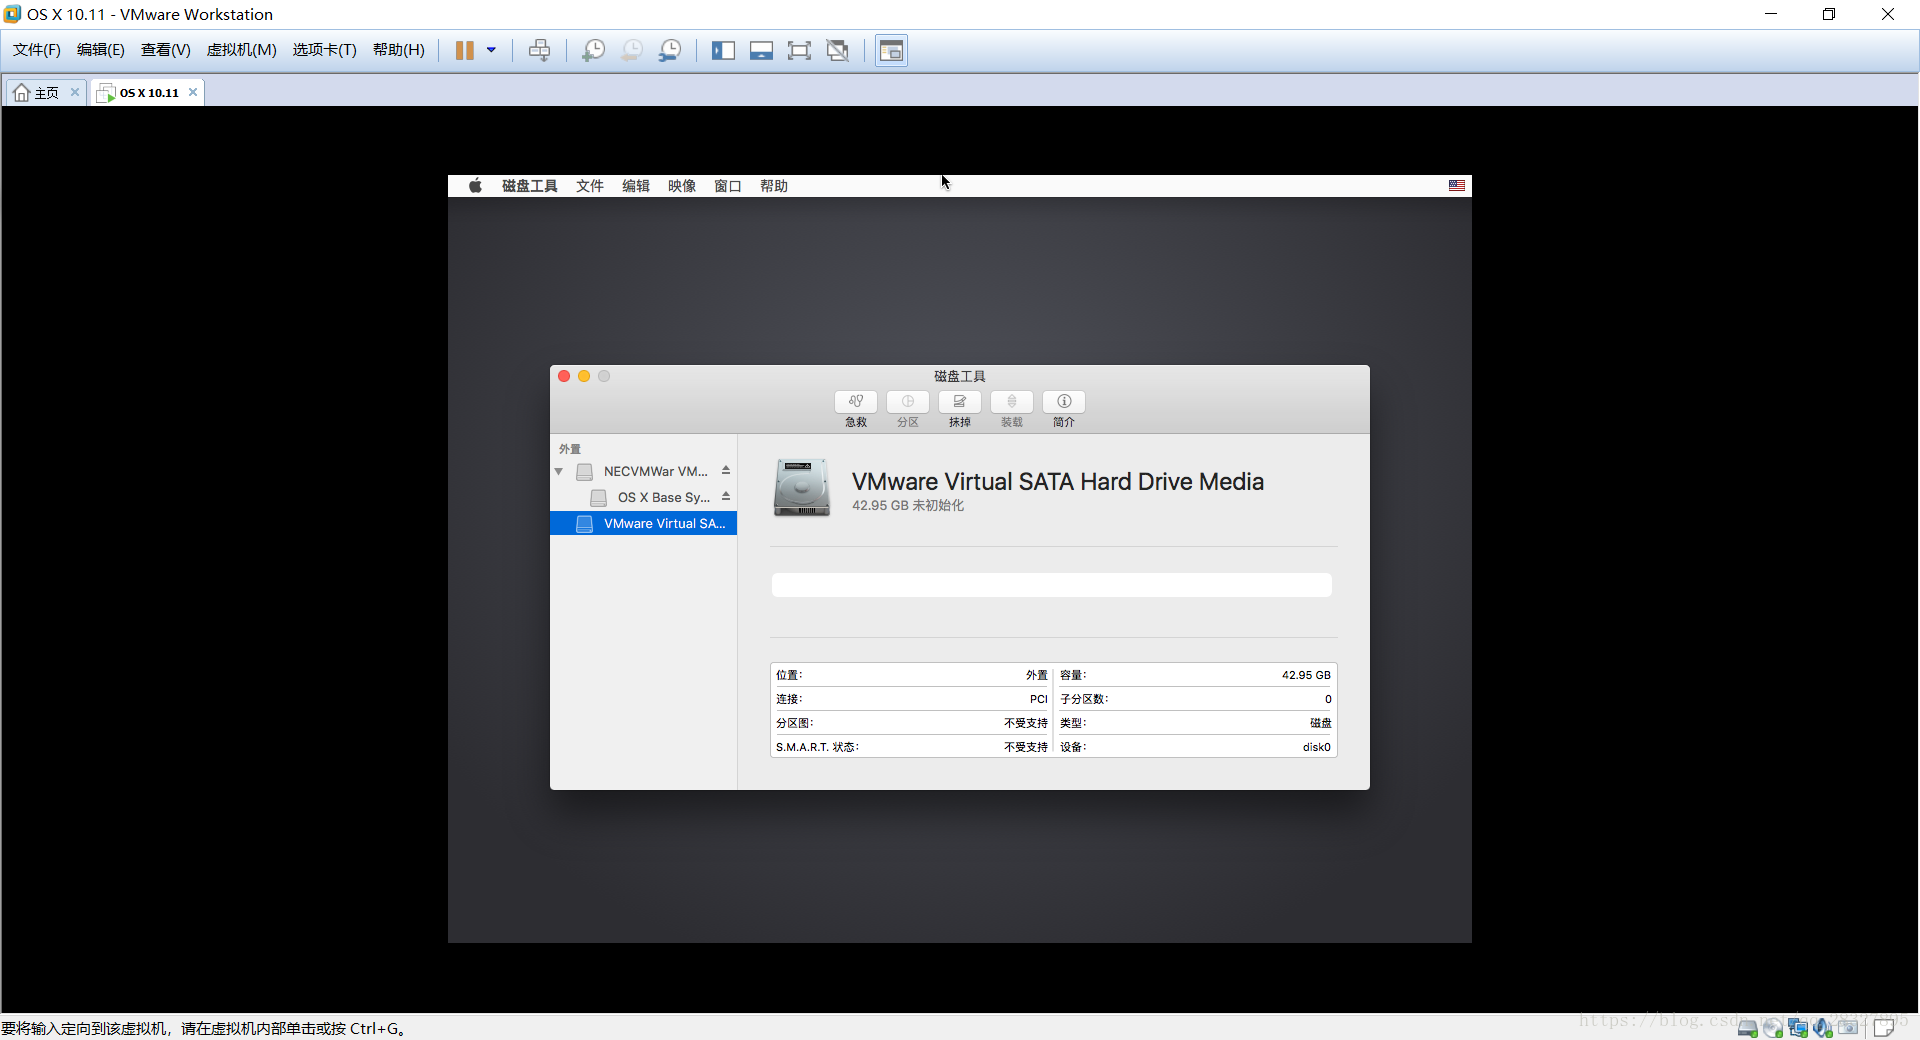Toggle the thumbnail bar view icon
Screen dimensions: 1920x1040
(761, 50)
